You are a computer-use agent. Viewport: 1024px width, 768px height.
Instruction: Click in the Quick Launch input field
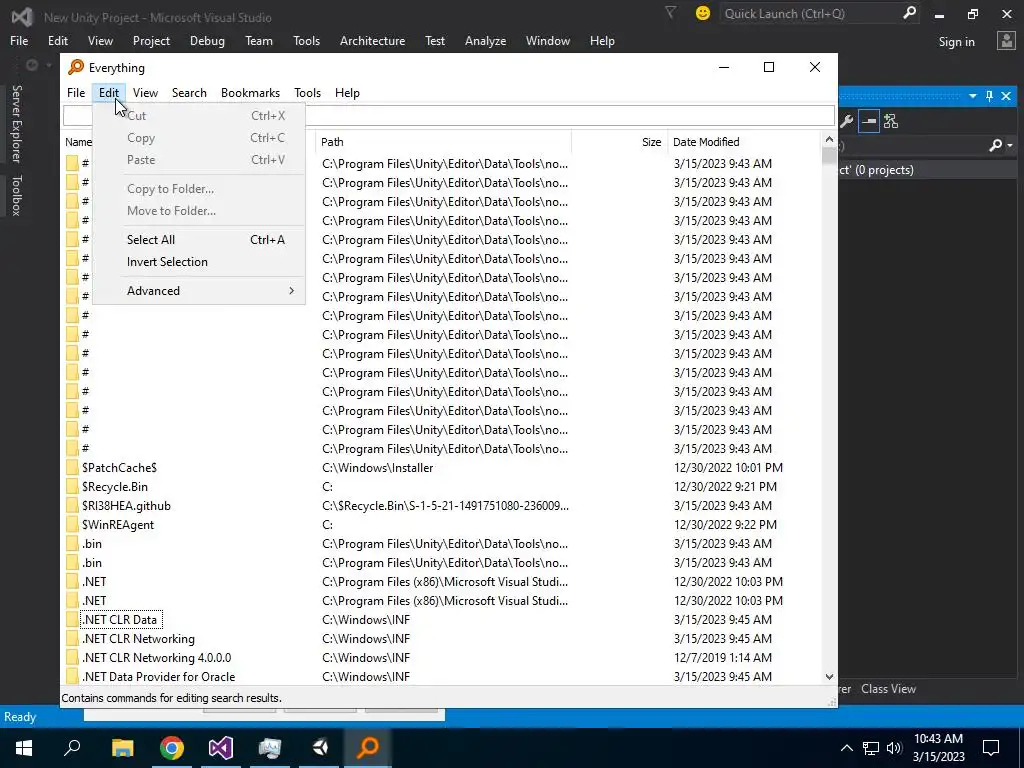[811, 13]
